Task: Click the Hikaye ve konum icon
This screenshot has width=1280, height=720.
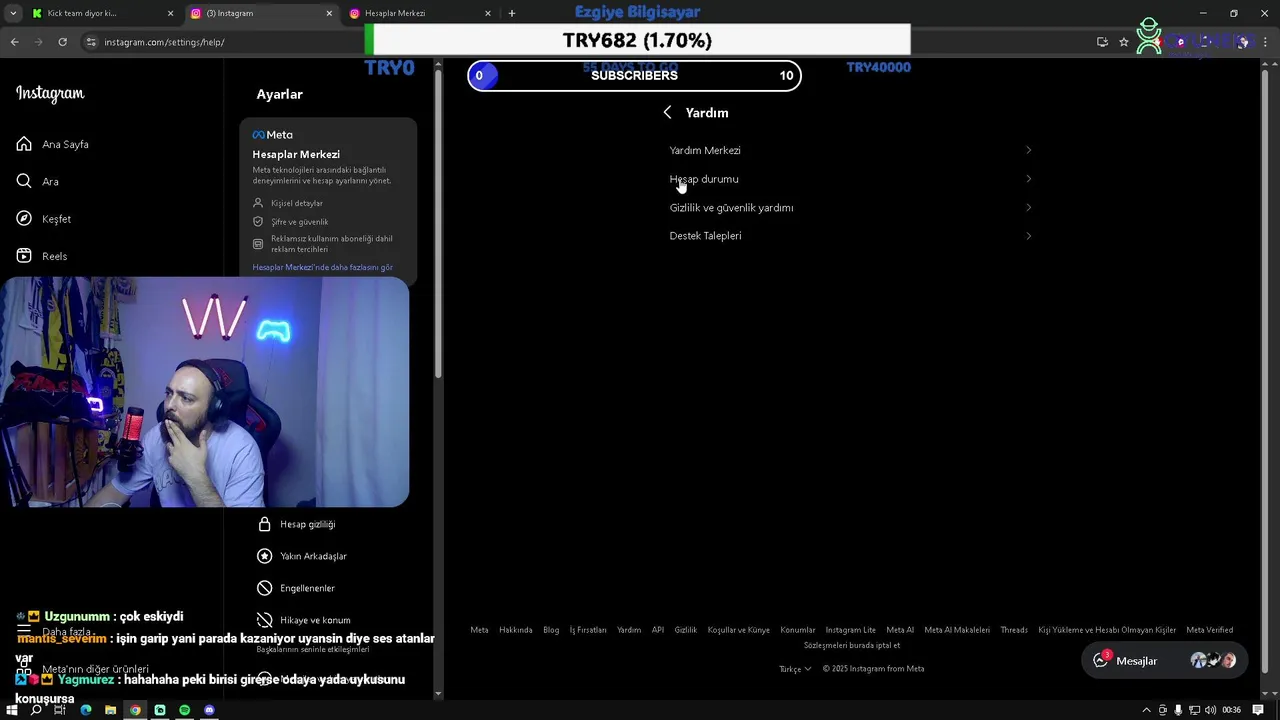Action: point(264,620)
